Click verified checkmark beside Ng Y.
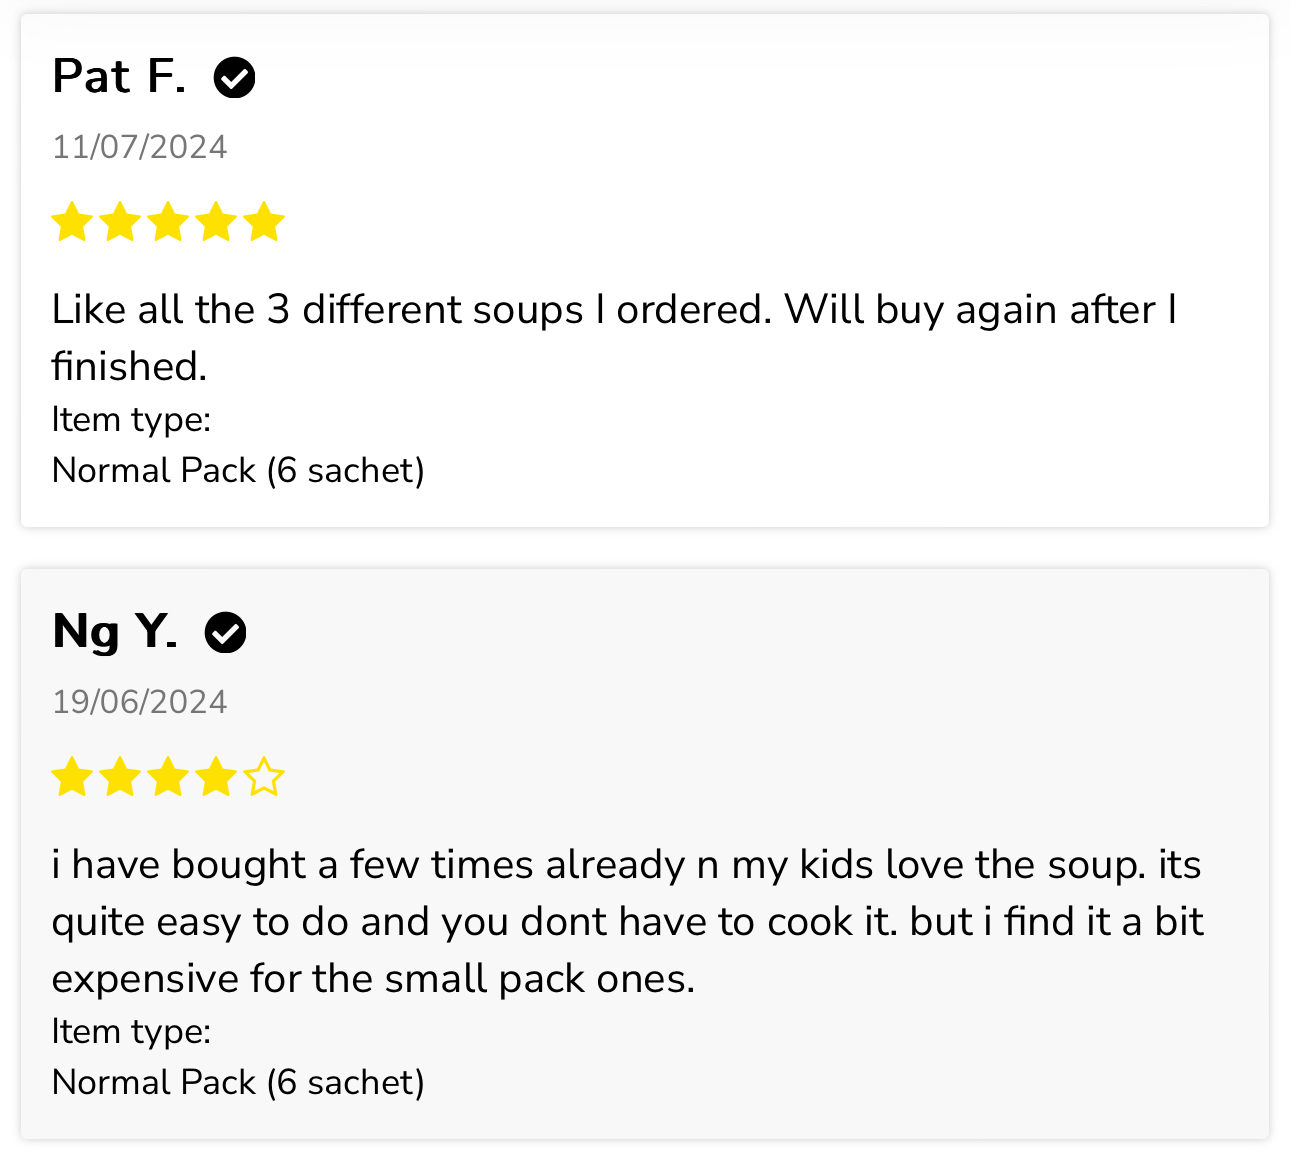 pyautogui.click(x=226, y=632)
